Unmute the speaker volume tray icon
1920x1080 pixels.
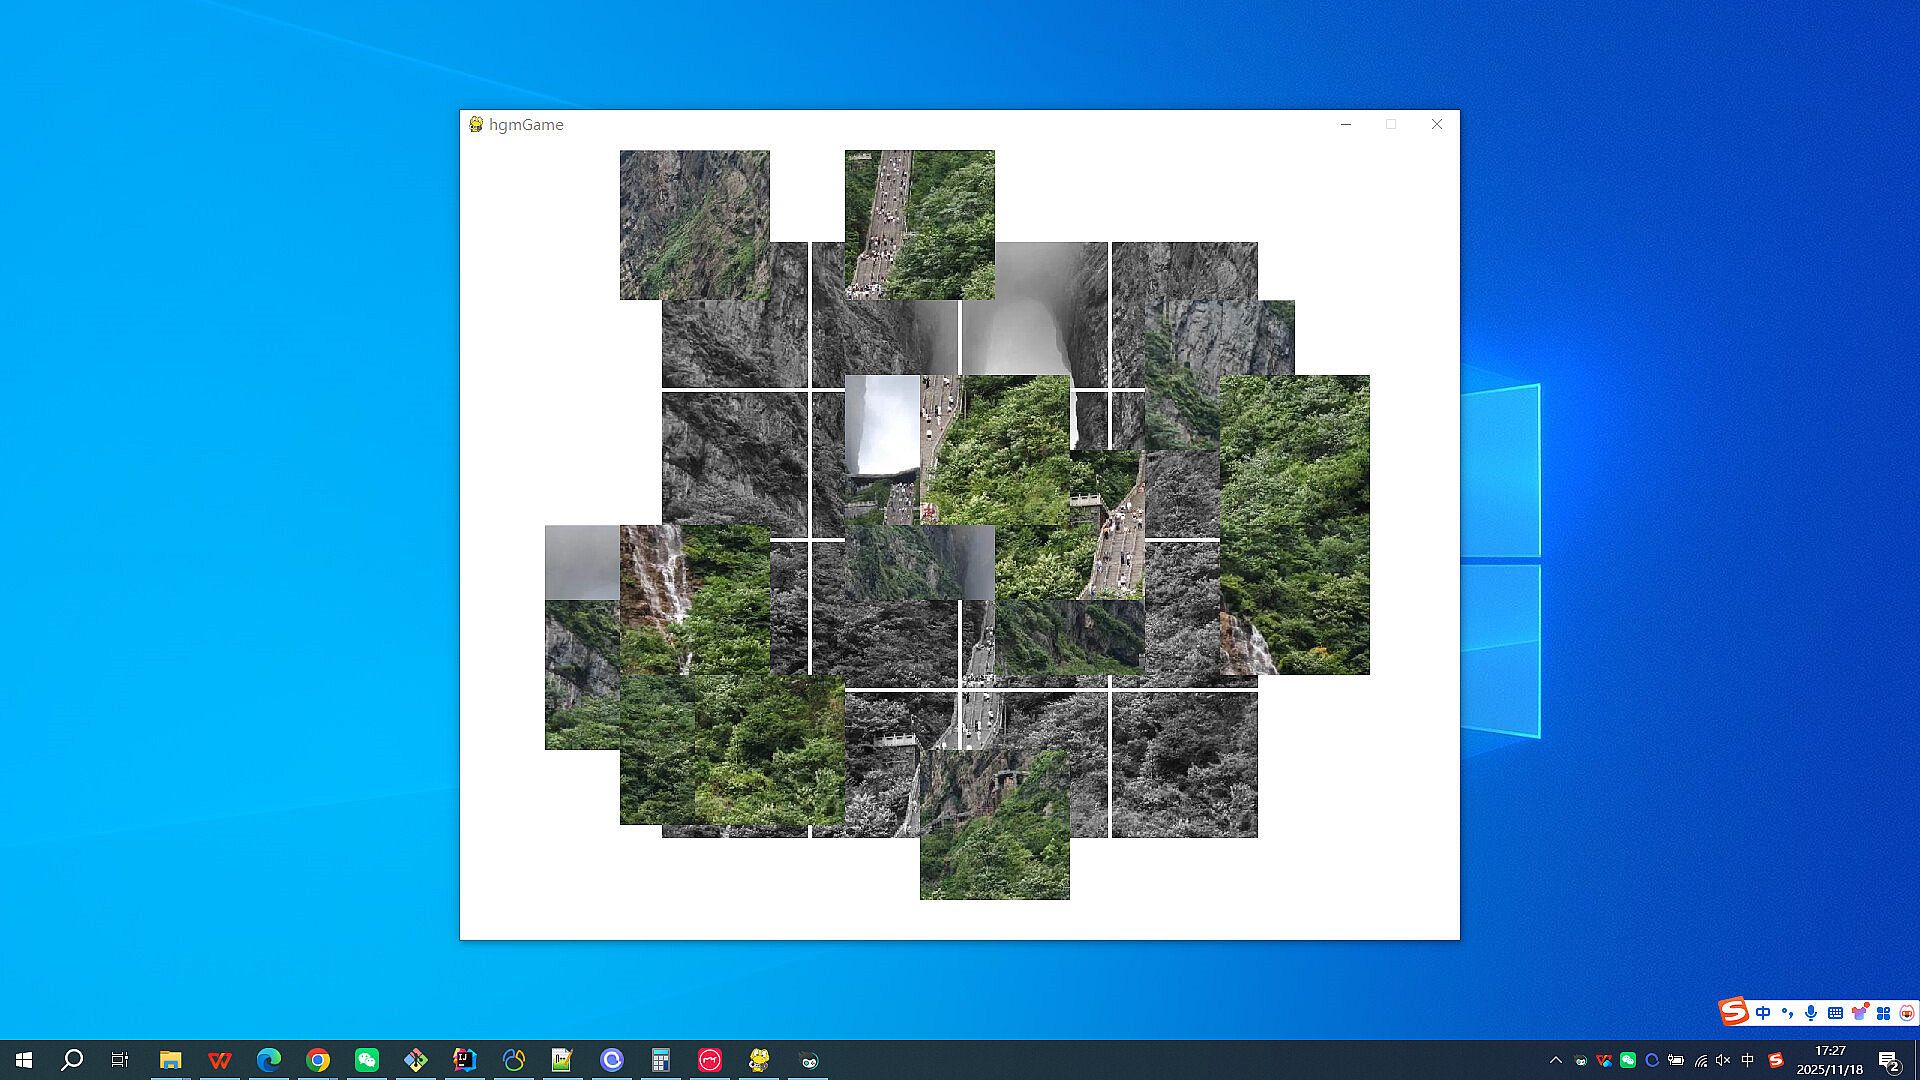click(1723, 1060)
